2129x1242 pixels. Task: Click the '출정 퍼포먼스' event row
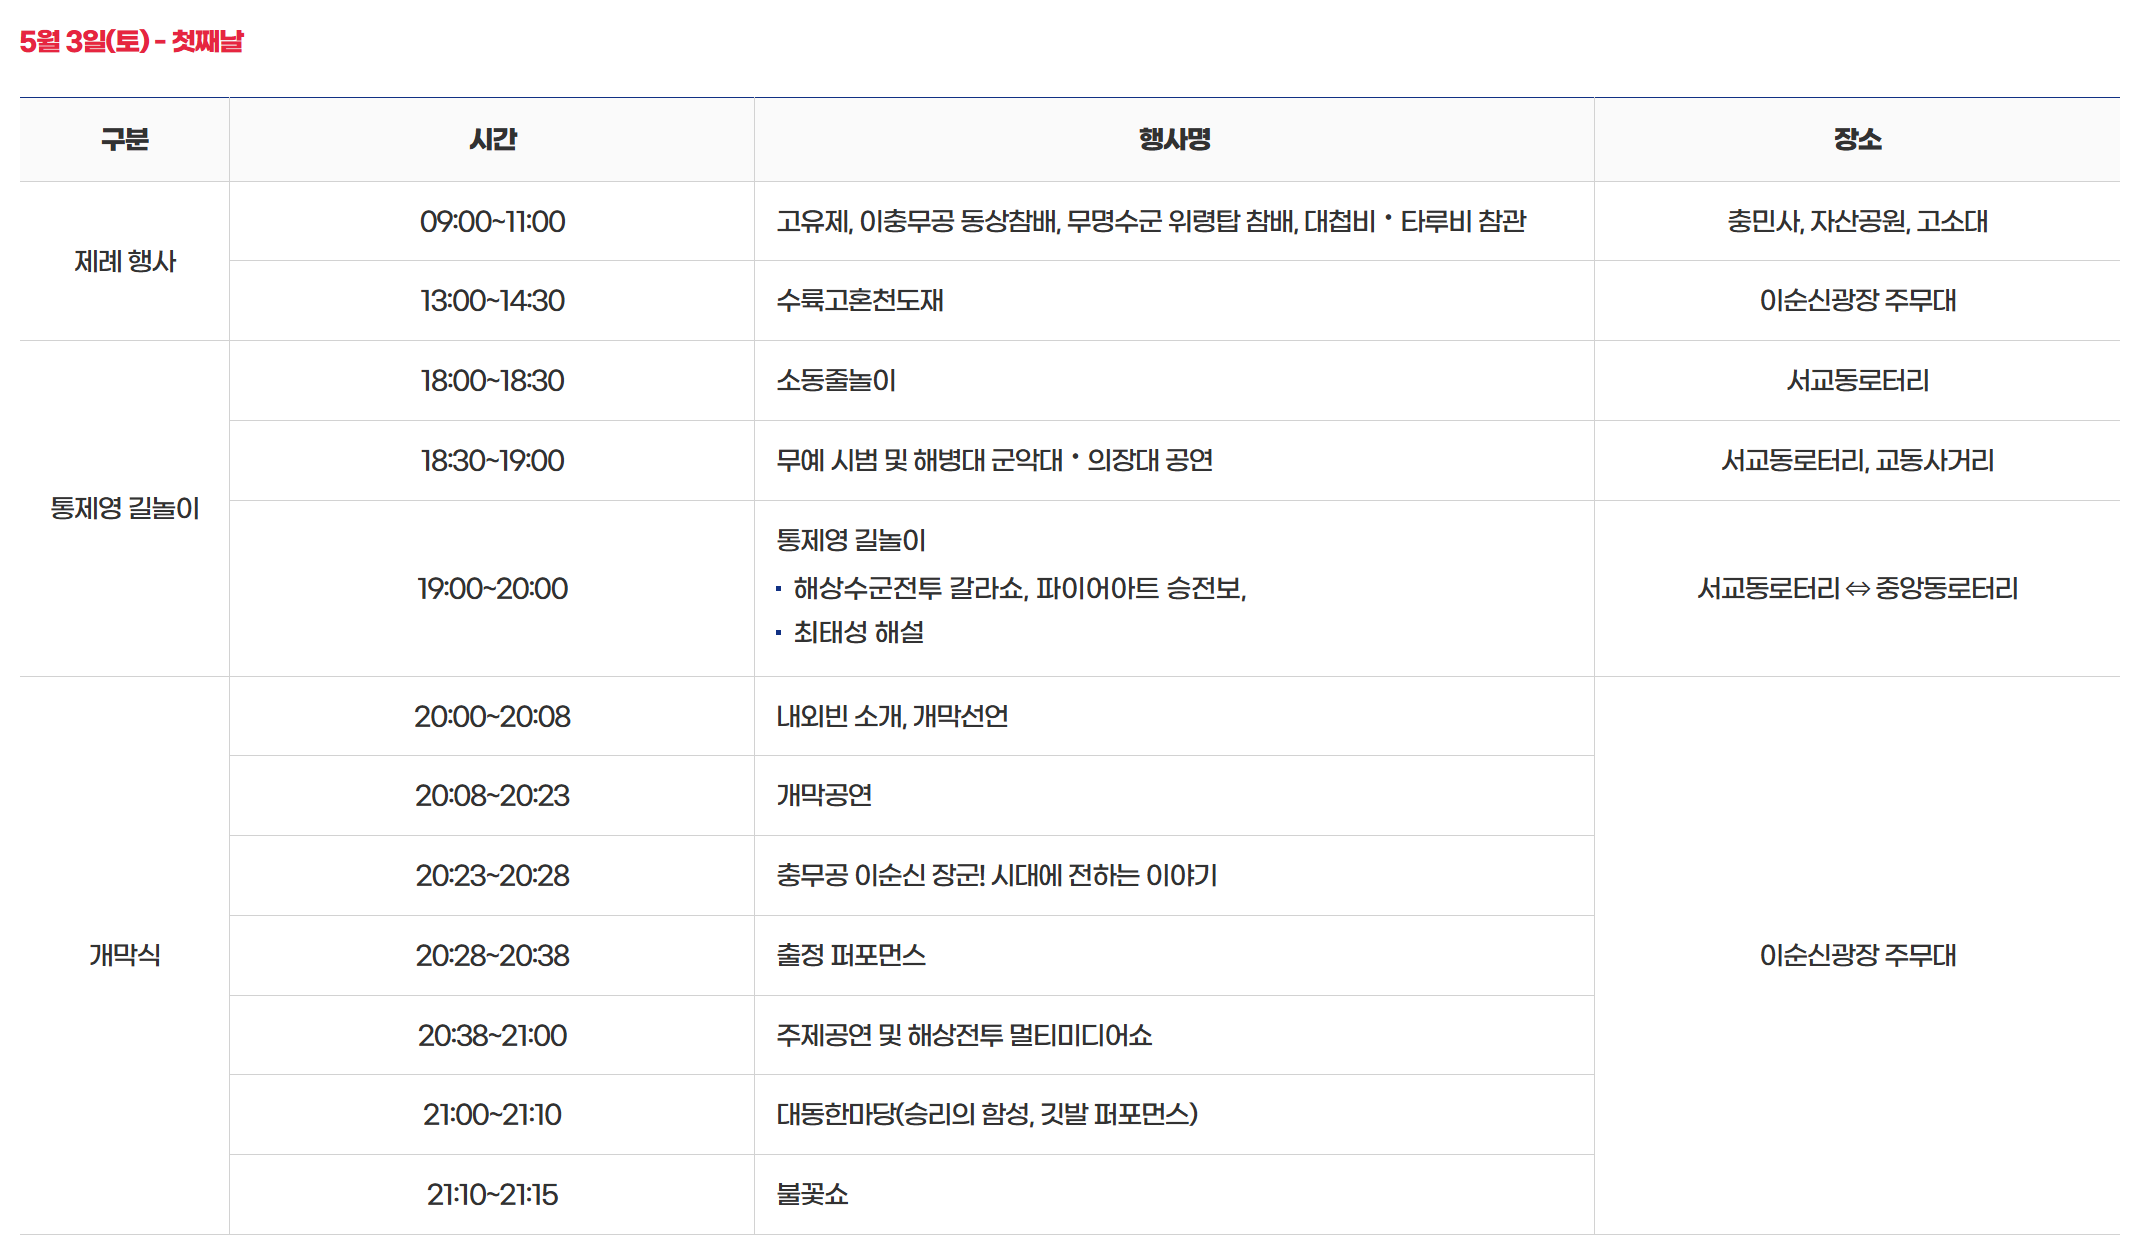point(851,955)
